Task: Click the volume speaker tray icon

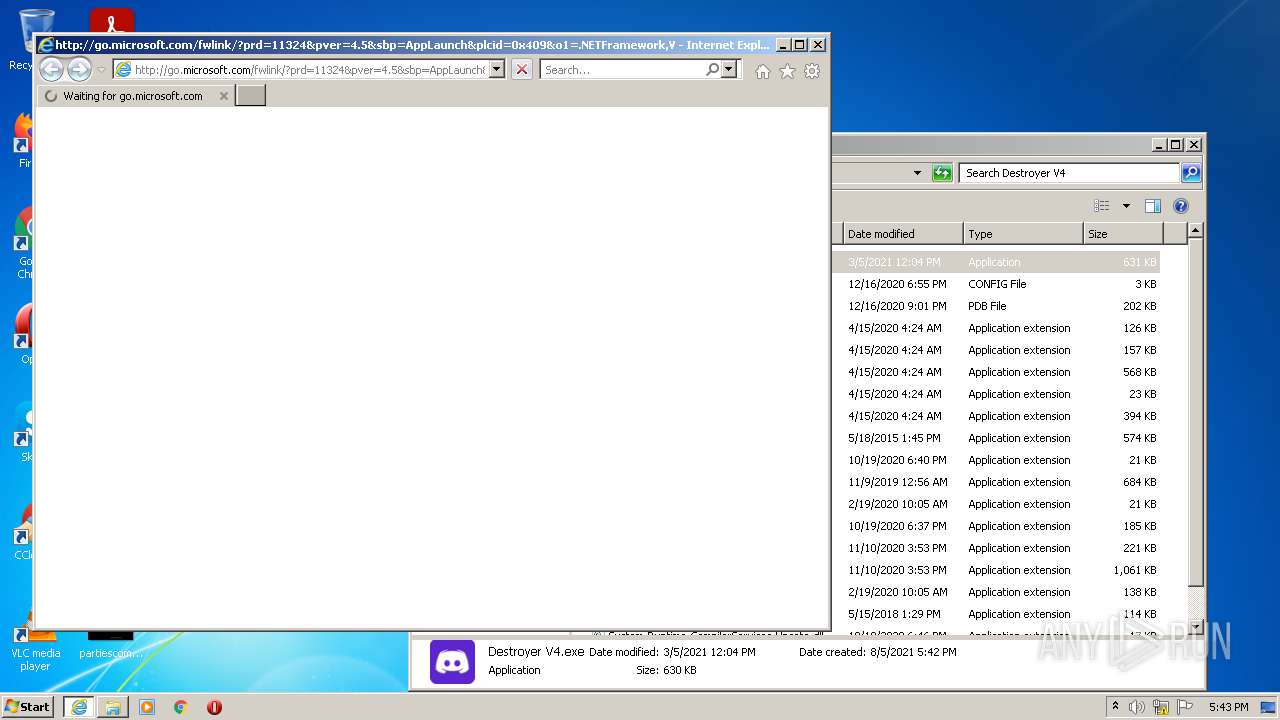Action: click(1137, 707)
